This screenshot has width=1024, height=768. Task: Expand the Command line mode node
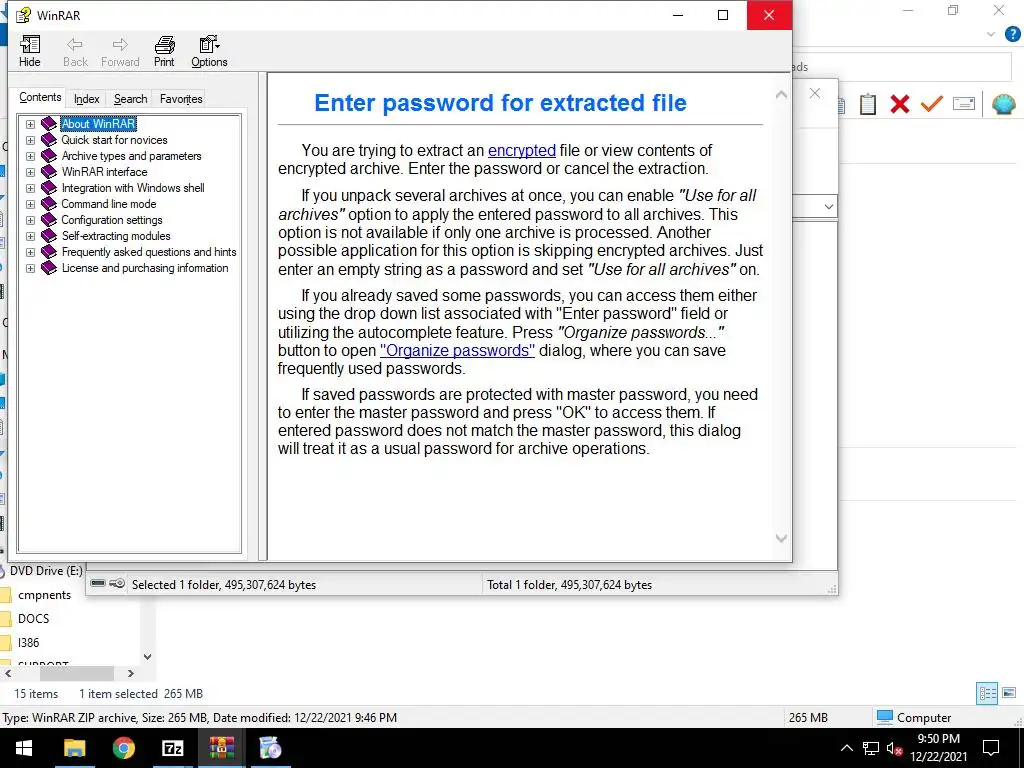[30, 204]
